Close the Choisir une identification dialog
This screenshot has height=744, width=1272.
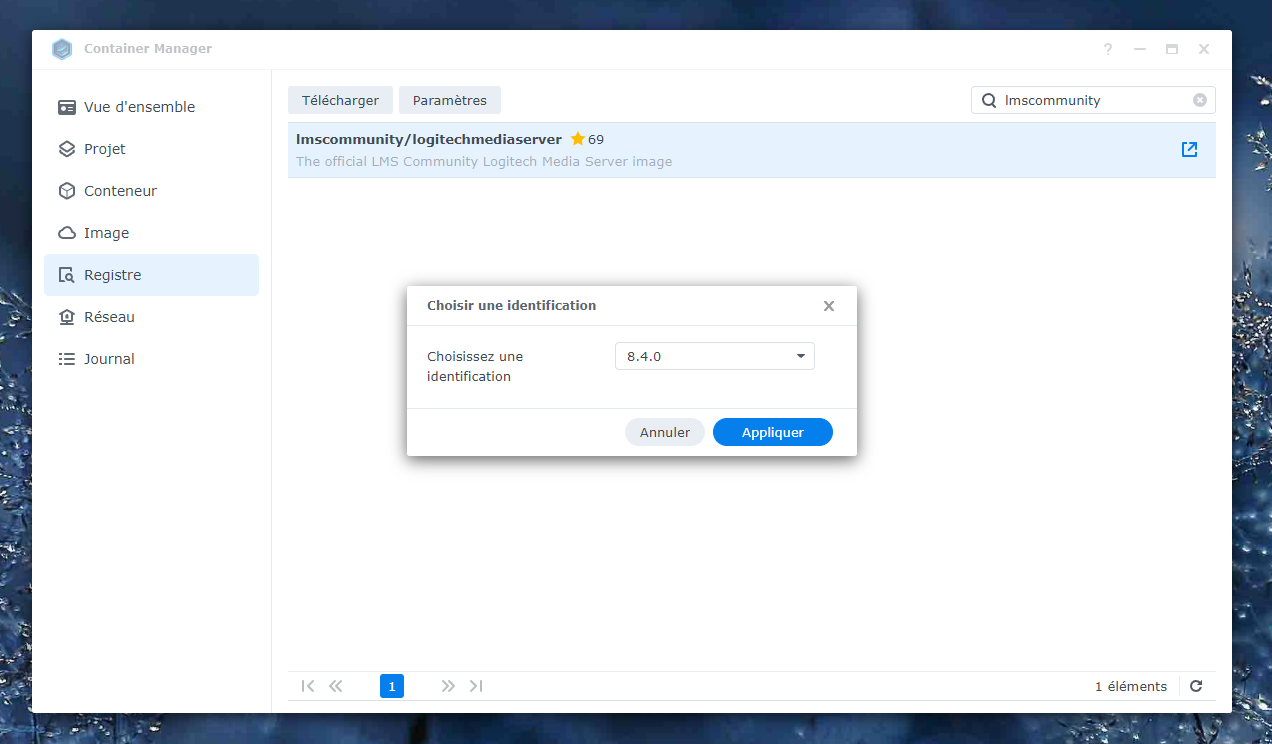pos(829,306)
